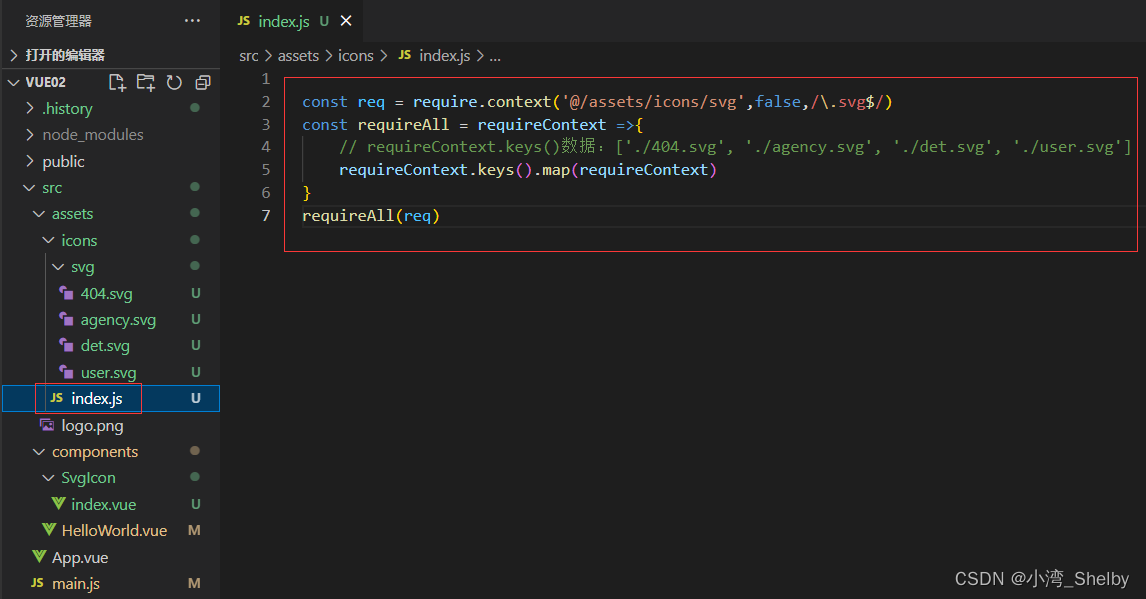Click the JS icon beside main.js

click(x=38, y=583)
